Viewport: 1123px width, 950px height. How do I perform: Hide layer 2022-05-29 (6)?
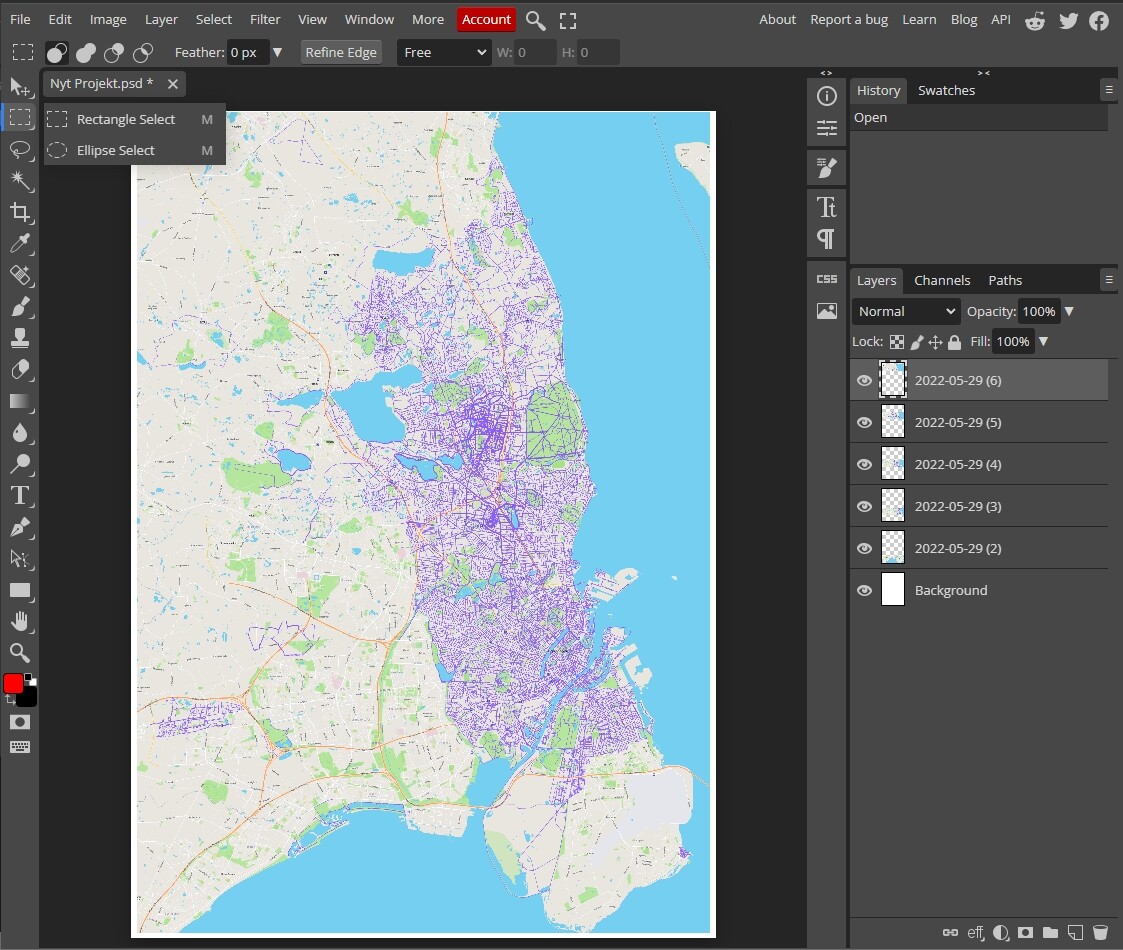[x=864, y=380]
